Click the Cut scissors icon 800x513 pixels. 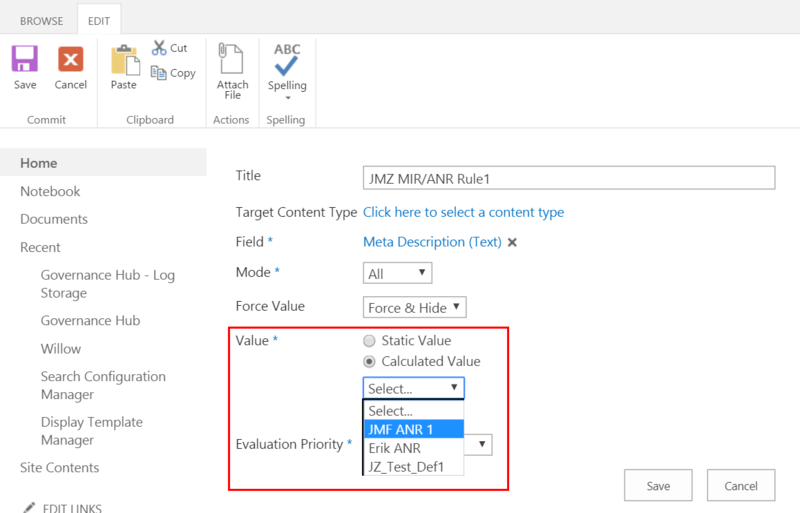(x=160, y=47)
